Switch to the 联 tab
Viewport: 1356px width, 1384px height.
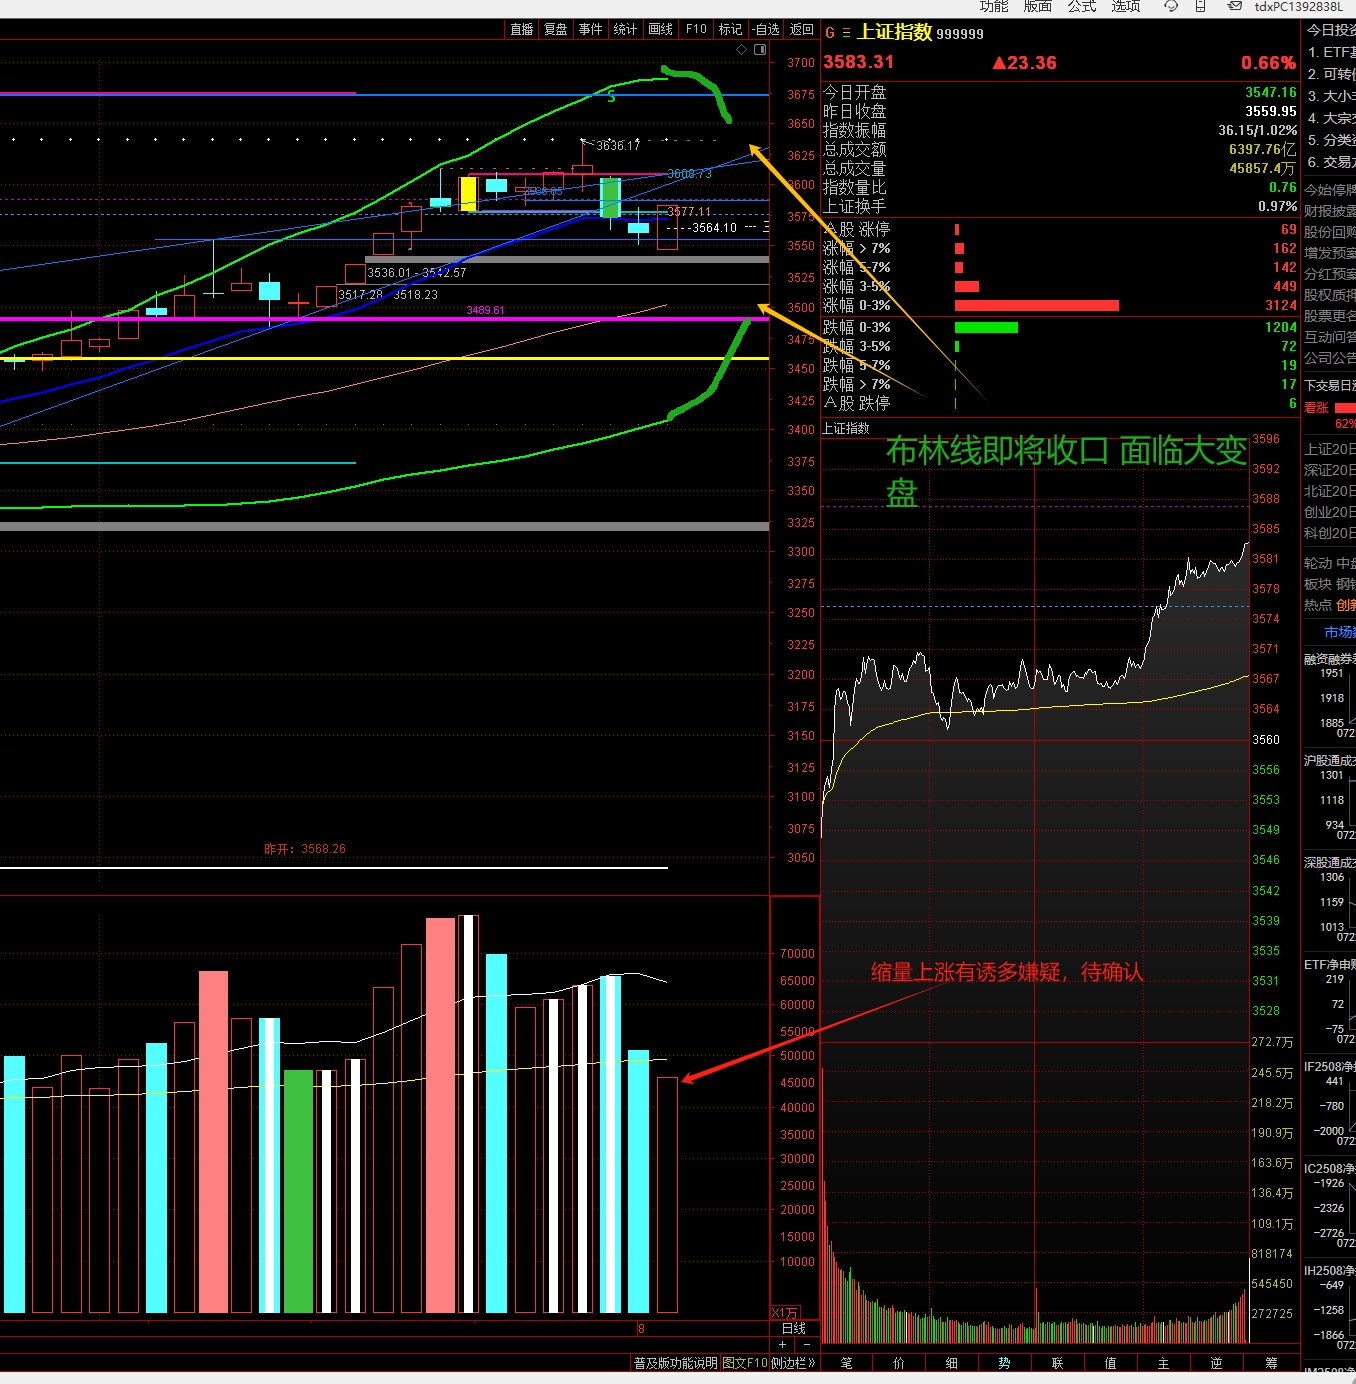coord(1057,1363)
